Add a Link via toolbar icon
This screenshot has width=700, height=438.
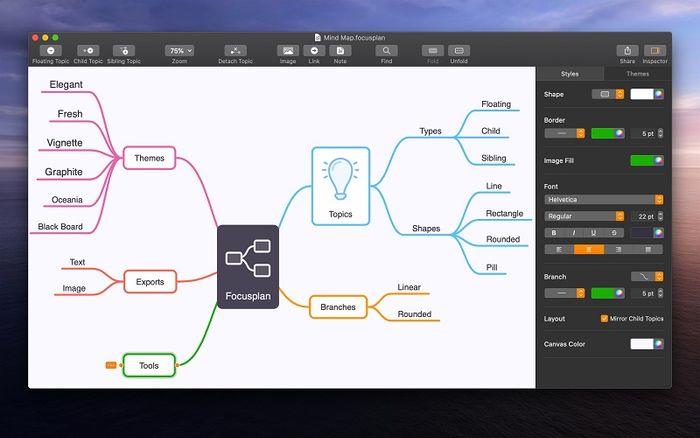coord(314,50)
